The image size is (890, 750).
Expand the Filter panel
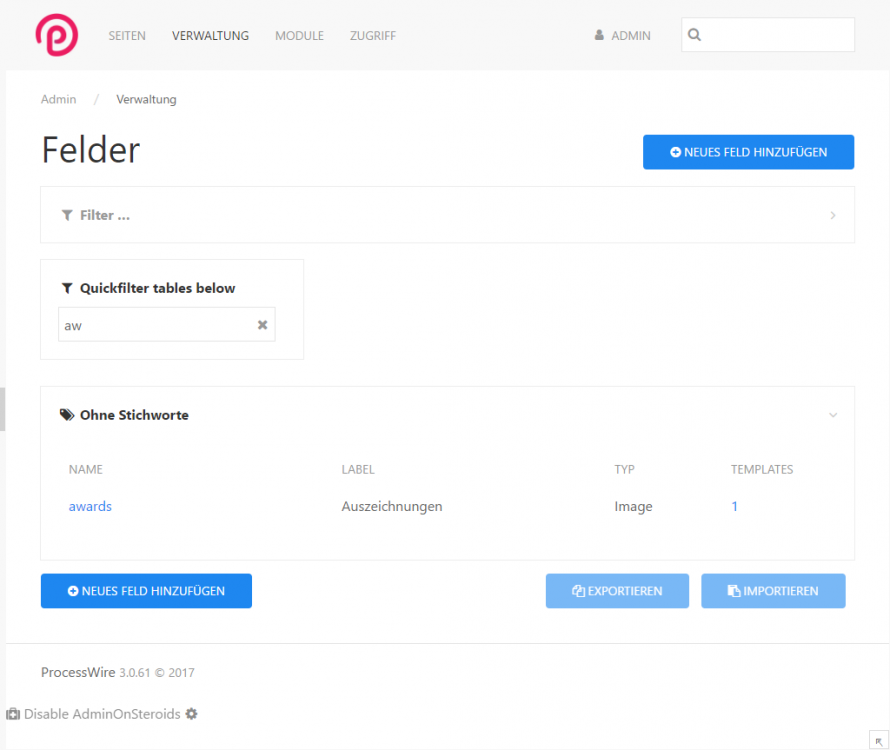(833, 214)
